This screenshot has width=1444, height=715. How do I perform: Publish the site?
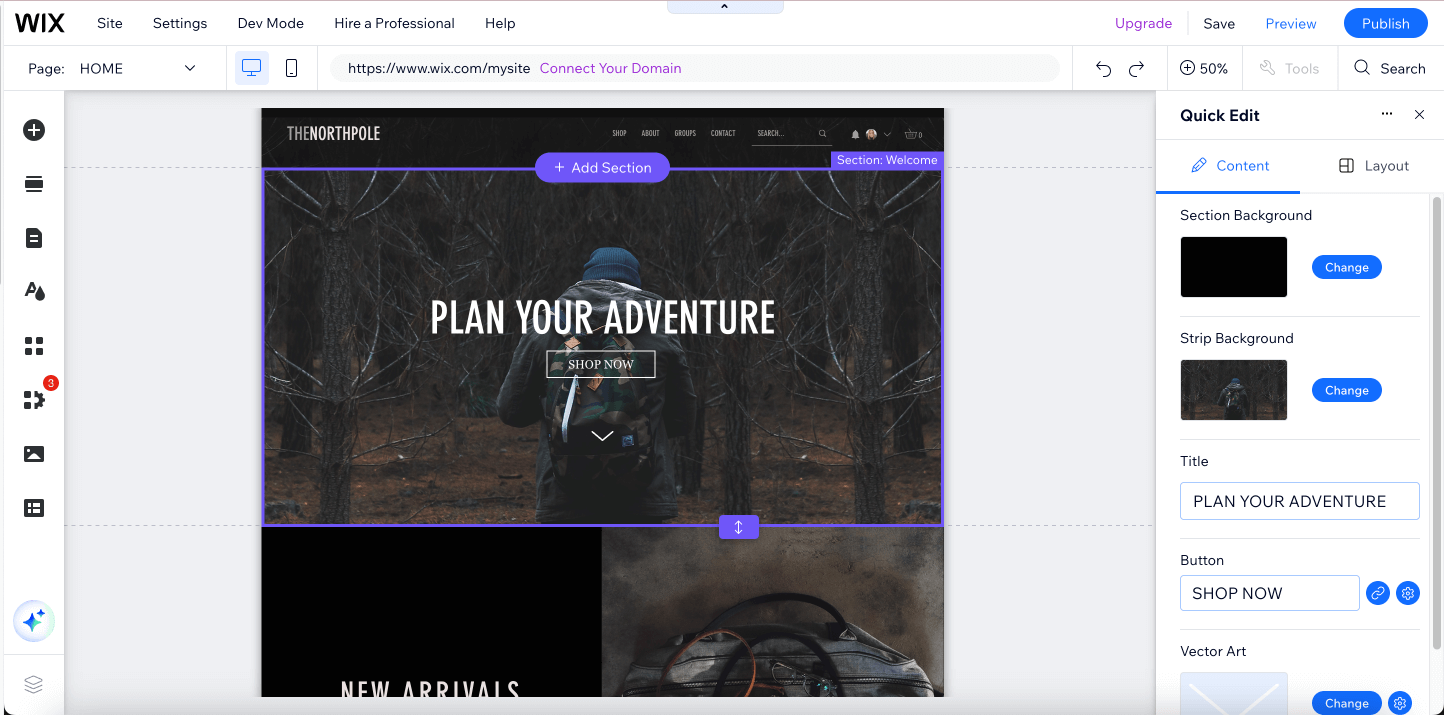[x=1386, y=23]
